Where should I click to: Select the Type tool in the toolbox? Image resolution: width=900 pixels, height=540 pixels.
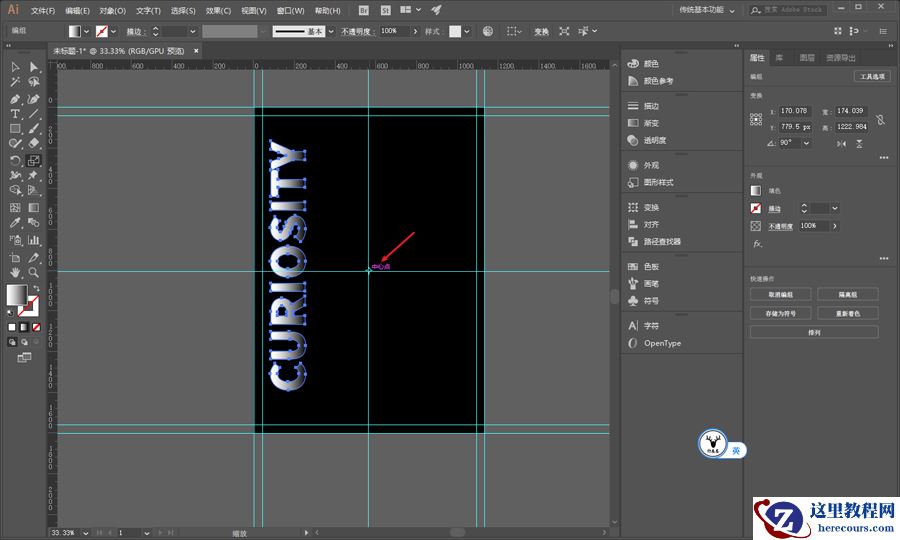click(x=16, y=114)
